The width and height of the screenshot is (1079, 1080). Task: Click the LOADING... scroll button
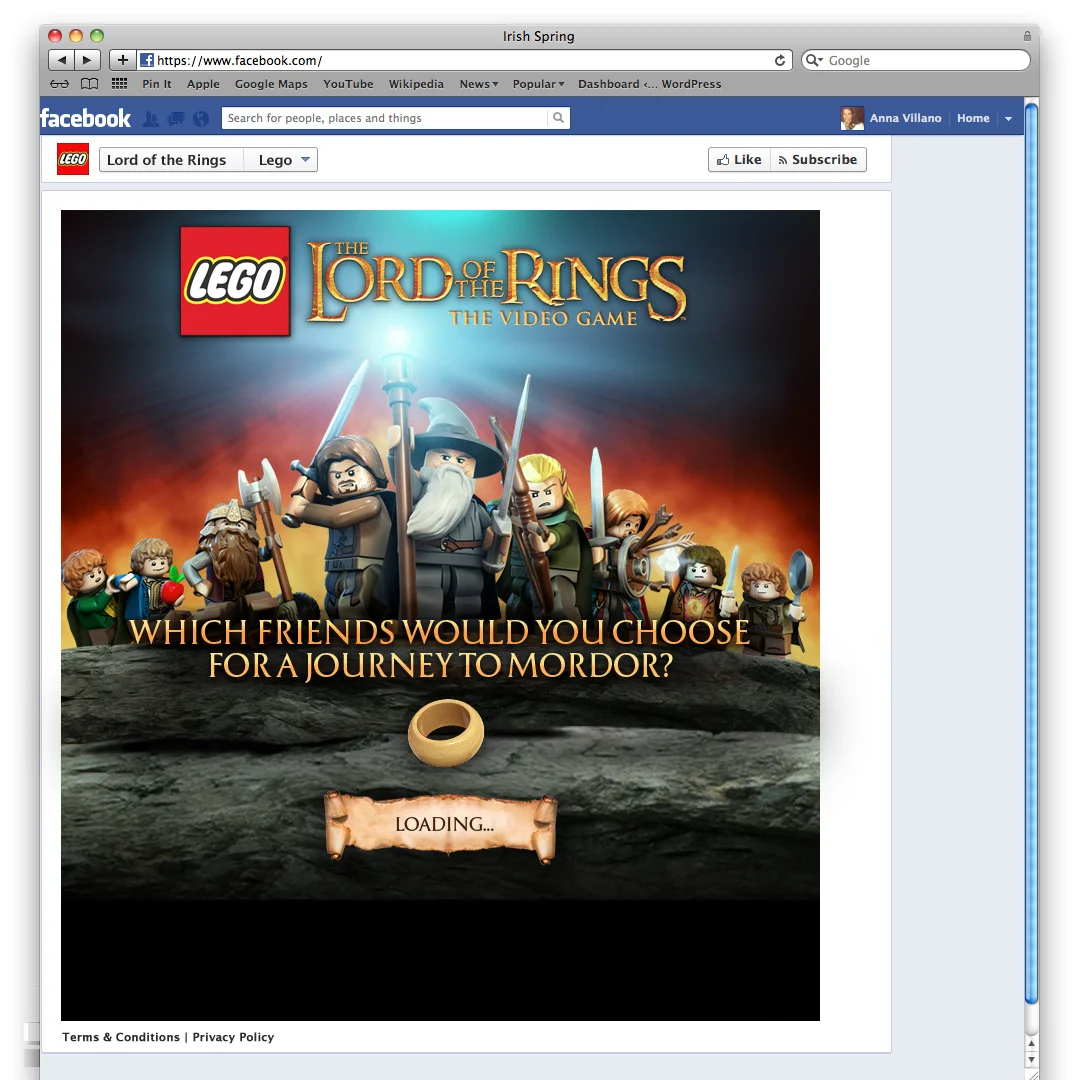click(x=441, y=825)
